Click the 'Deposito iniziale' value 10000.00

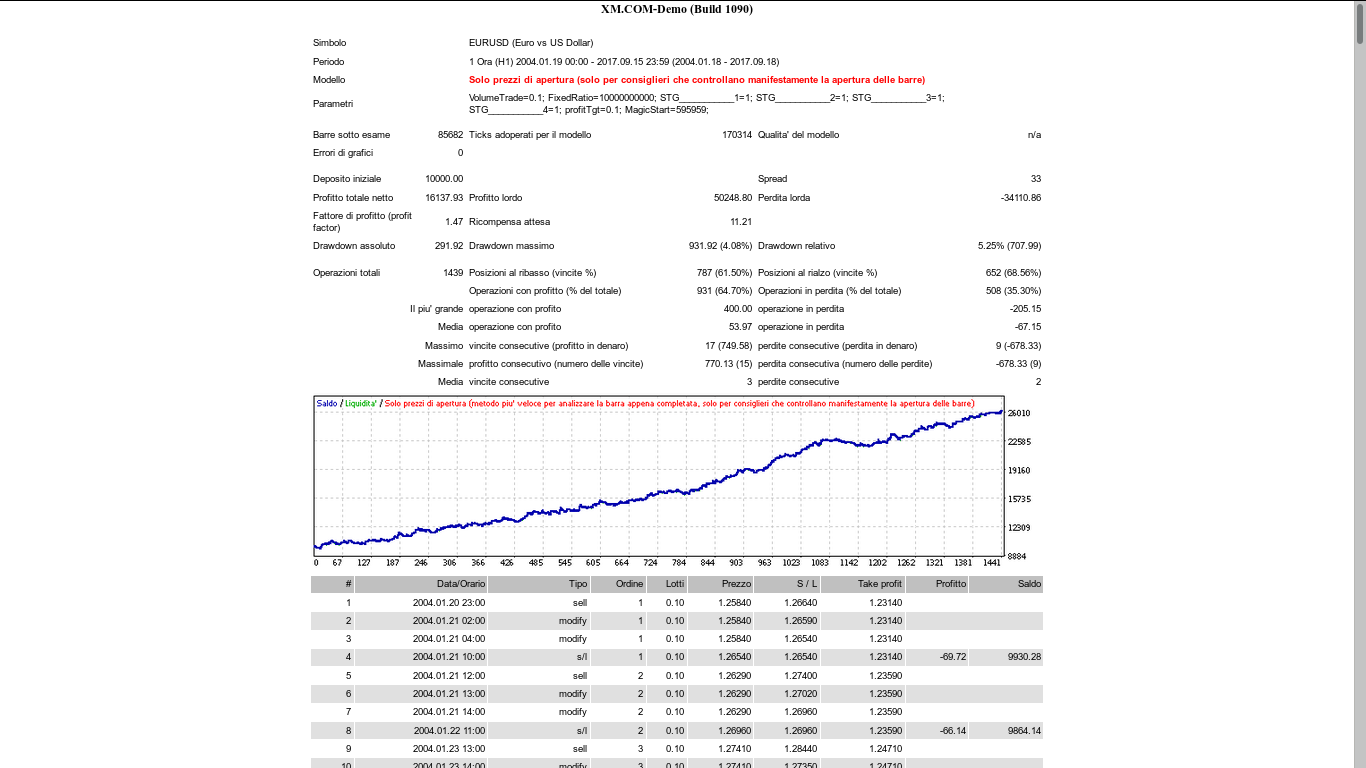click(x=444, y=179)
